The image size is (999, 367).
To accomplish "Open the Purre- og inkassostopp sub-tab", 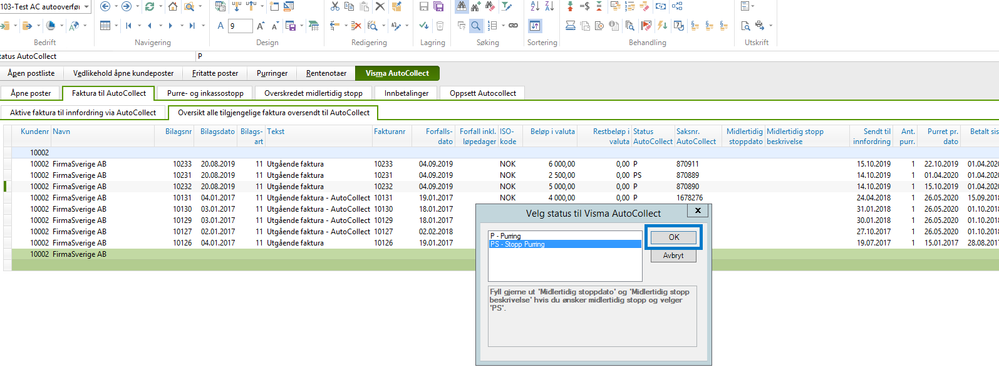I will (205, 93).
